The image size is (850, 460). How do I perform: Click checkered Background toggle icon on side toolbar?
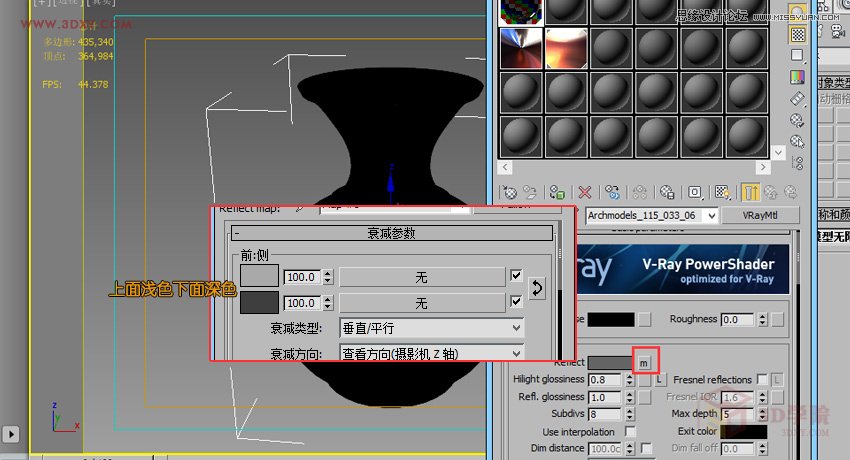click(x=797, y=35)
